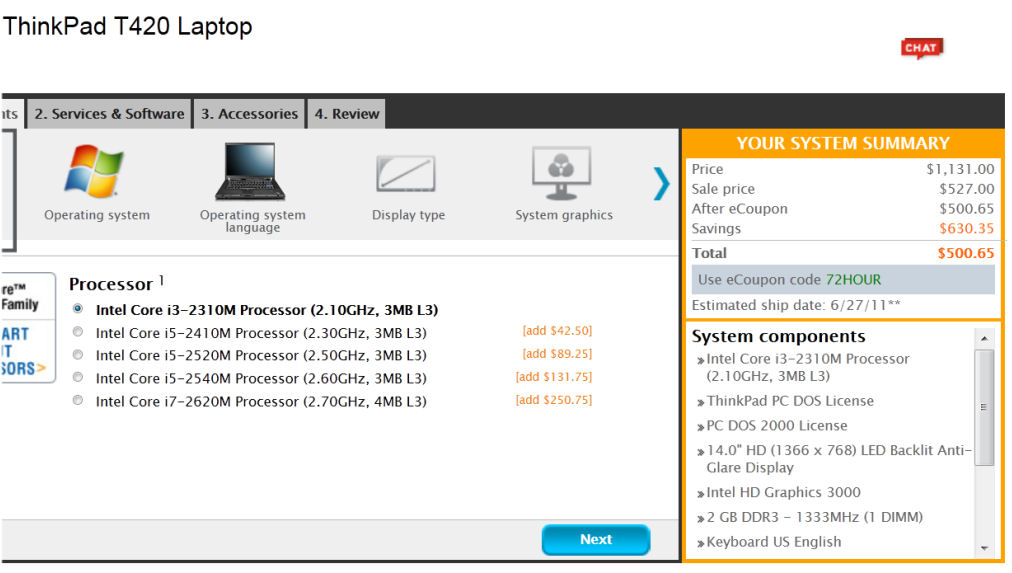Open the red CHAT bubble icon

click(x=920, y=48)
